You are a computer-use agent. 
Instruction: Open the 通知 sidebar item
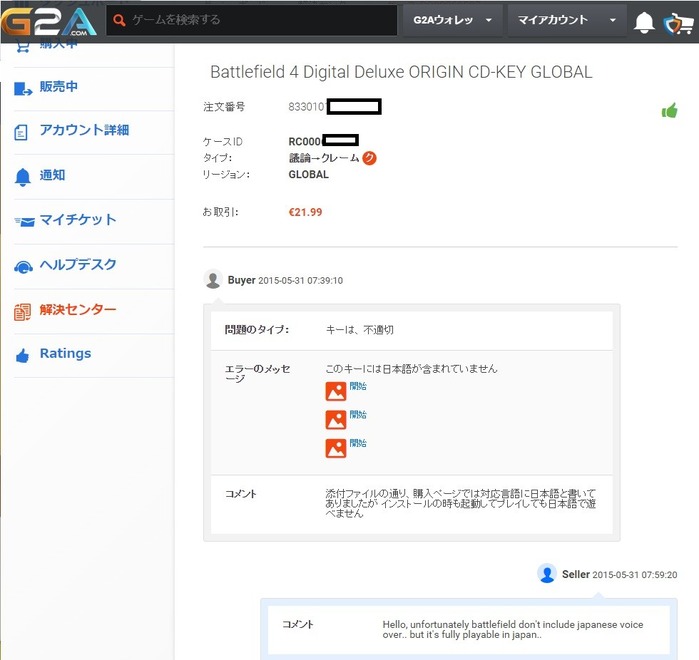point(52,175)
